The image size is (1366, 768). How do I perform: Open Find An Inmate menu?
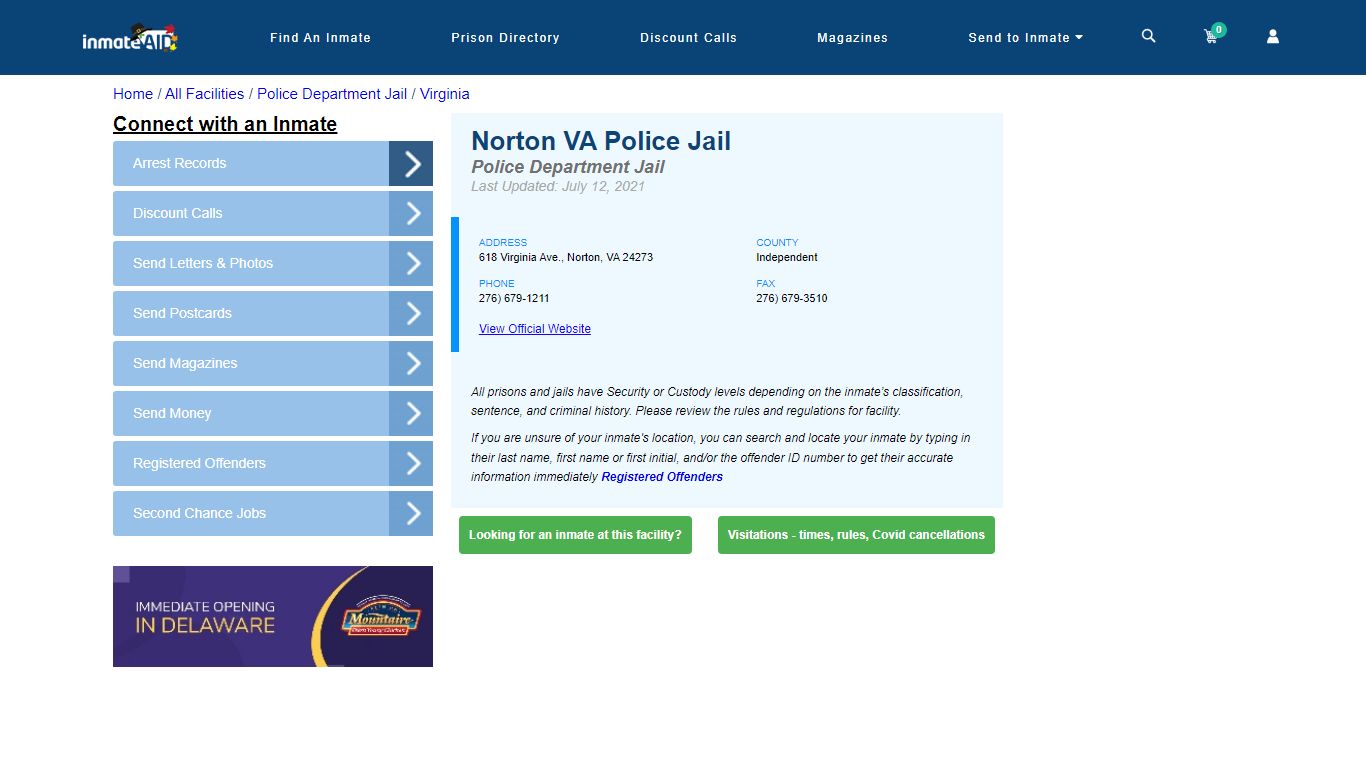pos(320,38)
